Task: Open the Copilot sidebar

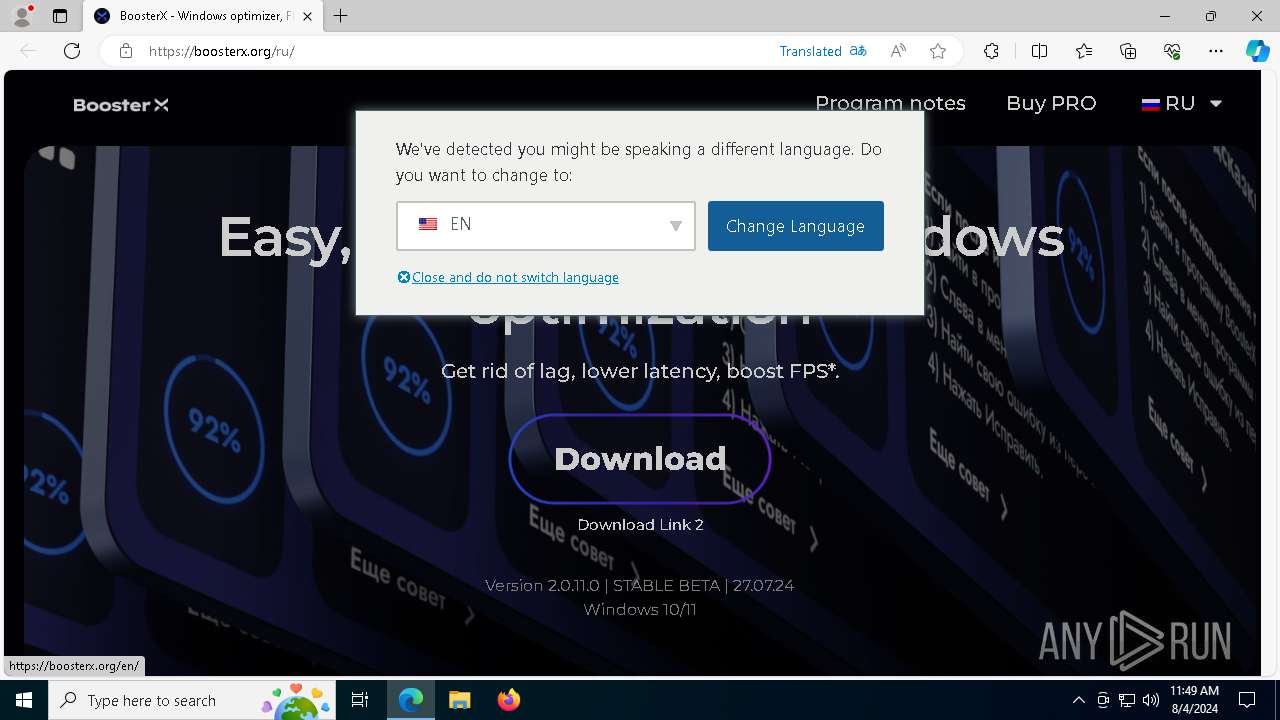Action: point(1257,51)
